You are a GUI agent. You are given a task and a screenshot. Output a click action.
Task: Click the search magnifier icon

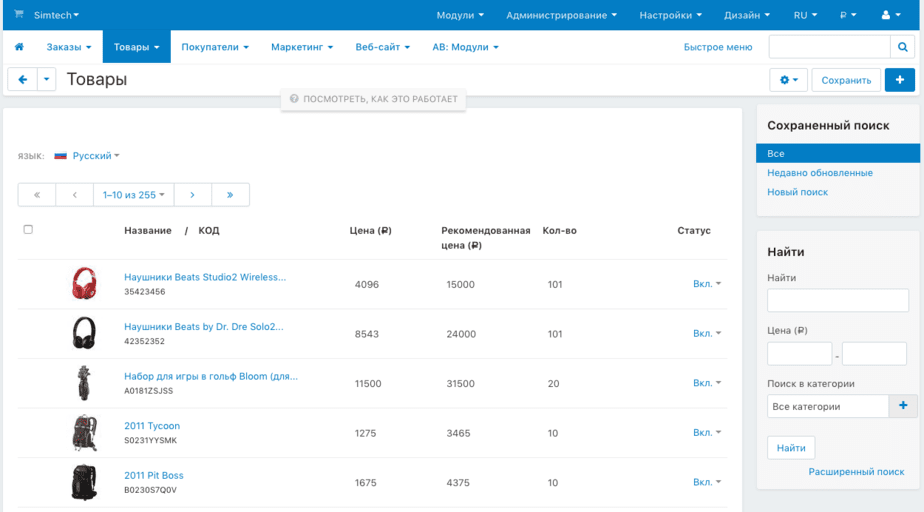(902, 47)
